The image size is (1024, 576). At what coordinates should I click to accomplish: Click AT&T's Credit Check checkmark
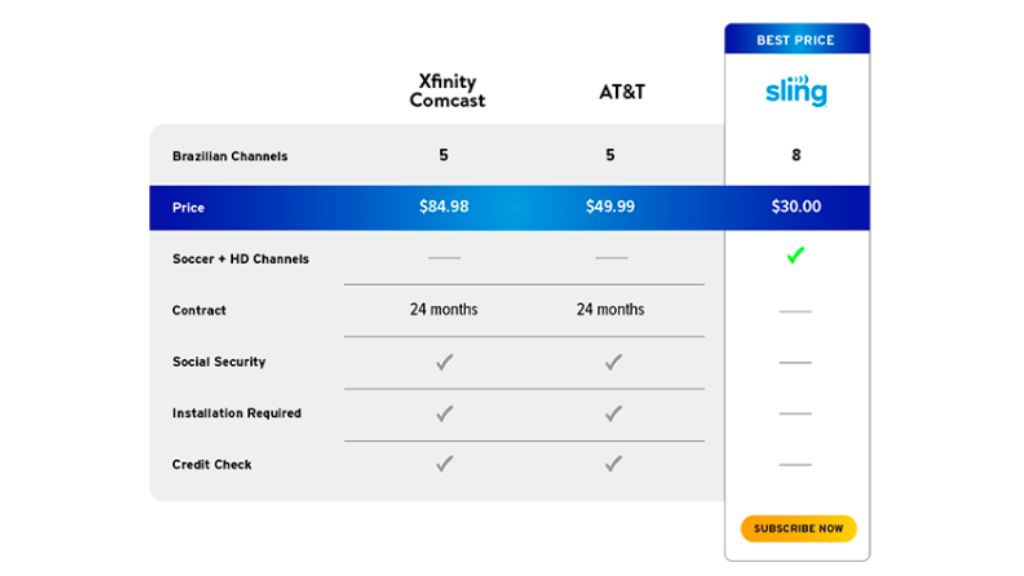click(x=613, y=464)
